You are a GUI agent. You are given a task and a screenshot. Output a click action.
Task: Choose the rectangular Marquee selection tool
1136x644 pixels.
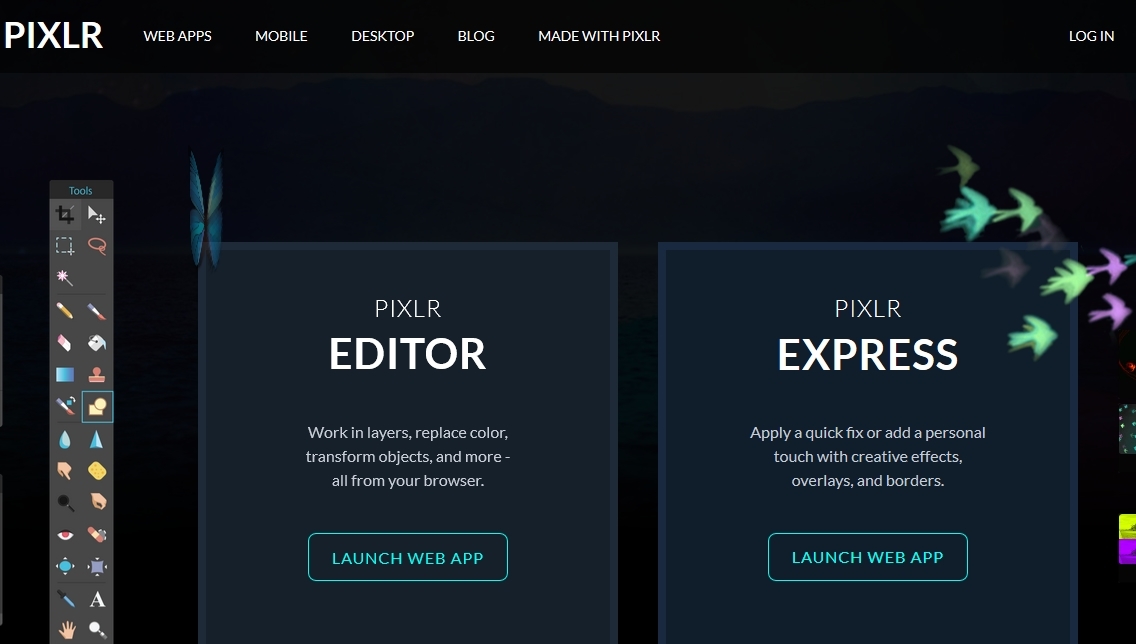[x=65, y=246]
